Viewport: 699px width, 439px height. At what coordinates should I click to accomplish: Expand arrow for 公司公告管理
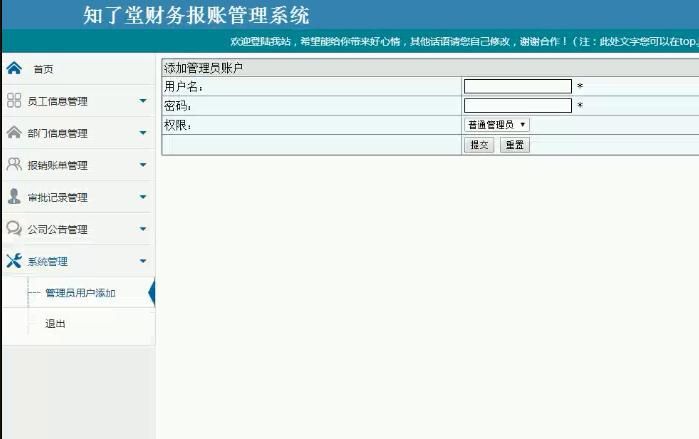coord(143,229)
